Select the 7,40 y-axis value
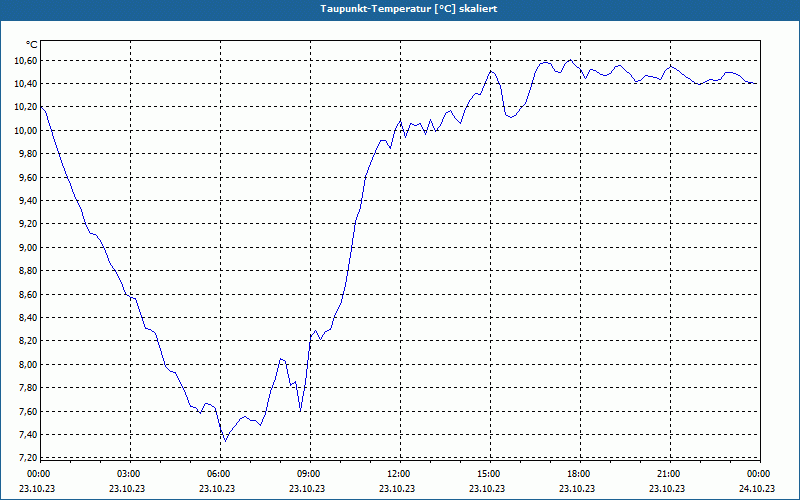 [28, 434]
